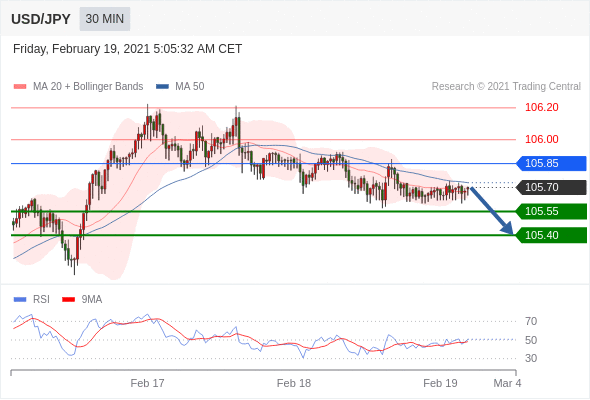Click the Feb 17 date axis marker

pyautogui.click(x=148, y=383)
